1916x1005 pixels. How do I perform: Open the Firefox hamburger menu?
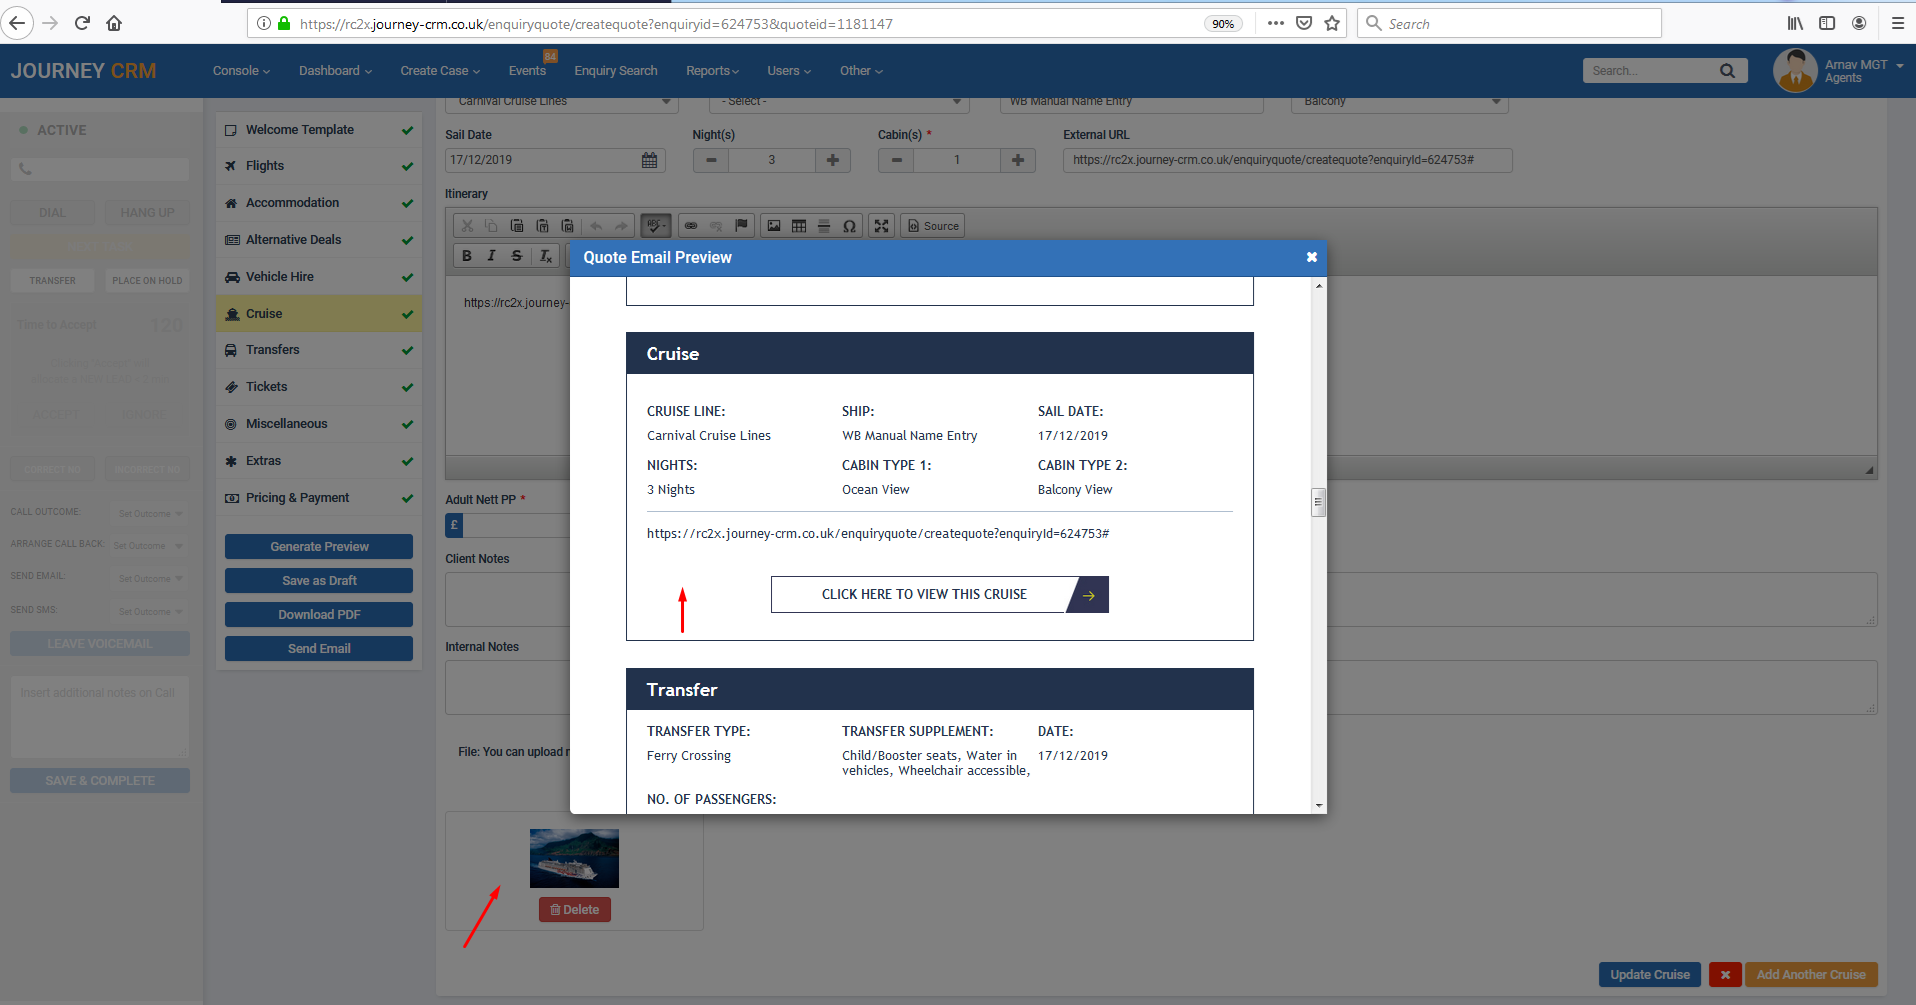point(1897,23)
